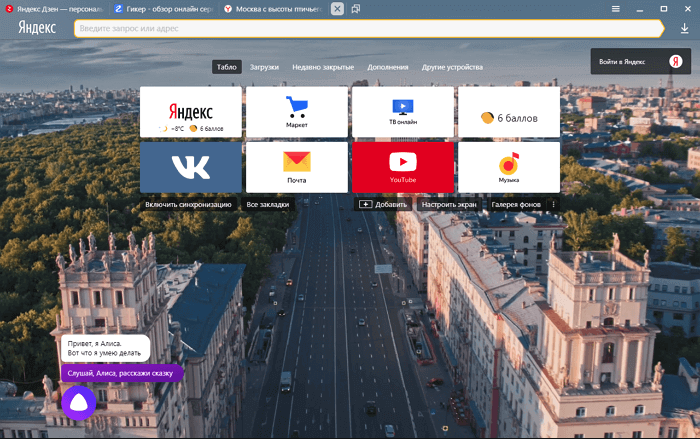Open the Музыка tile
The image size is (700, 439).
508,166
